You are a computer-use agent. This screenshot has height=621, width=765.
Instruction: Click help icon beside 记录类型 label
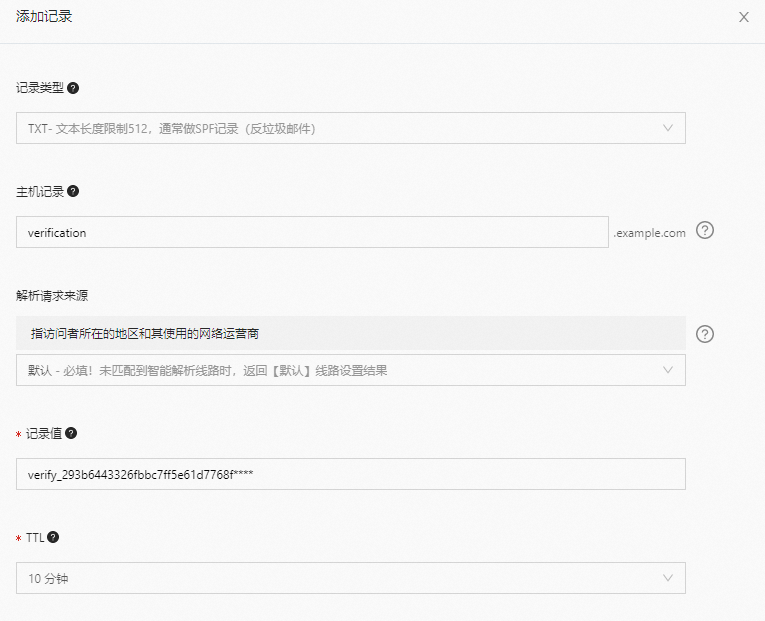pos(73,88)
